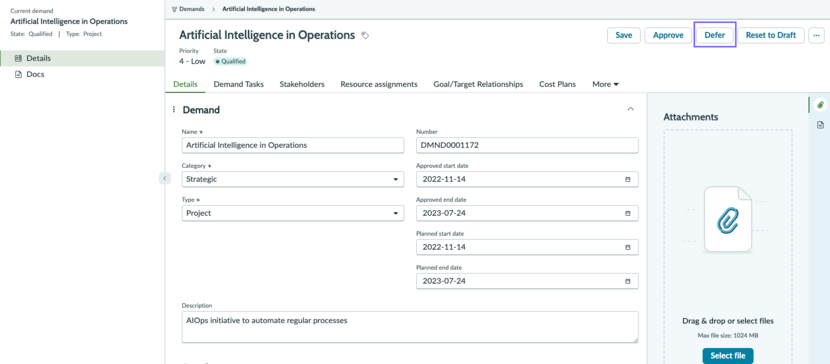Screen dimensions: 830x364
Task: Select Docs in the left sidebar
Action: pos(82,74)
